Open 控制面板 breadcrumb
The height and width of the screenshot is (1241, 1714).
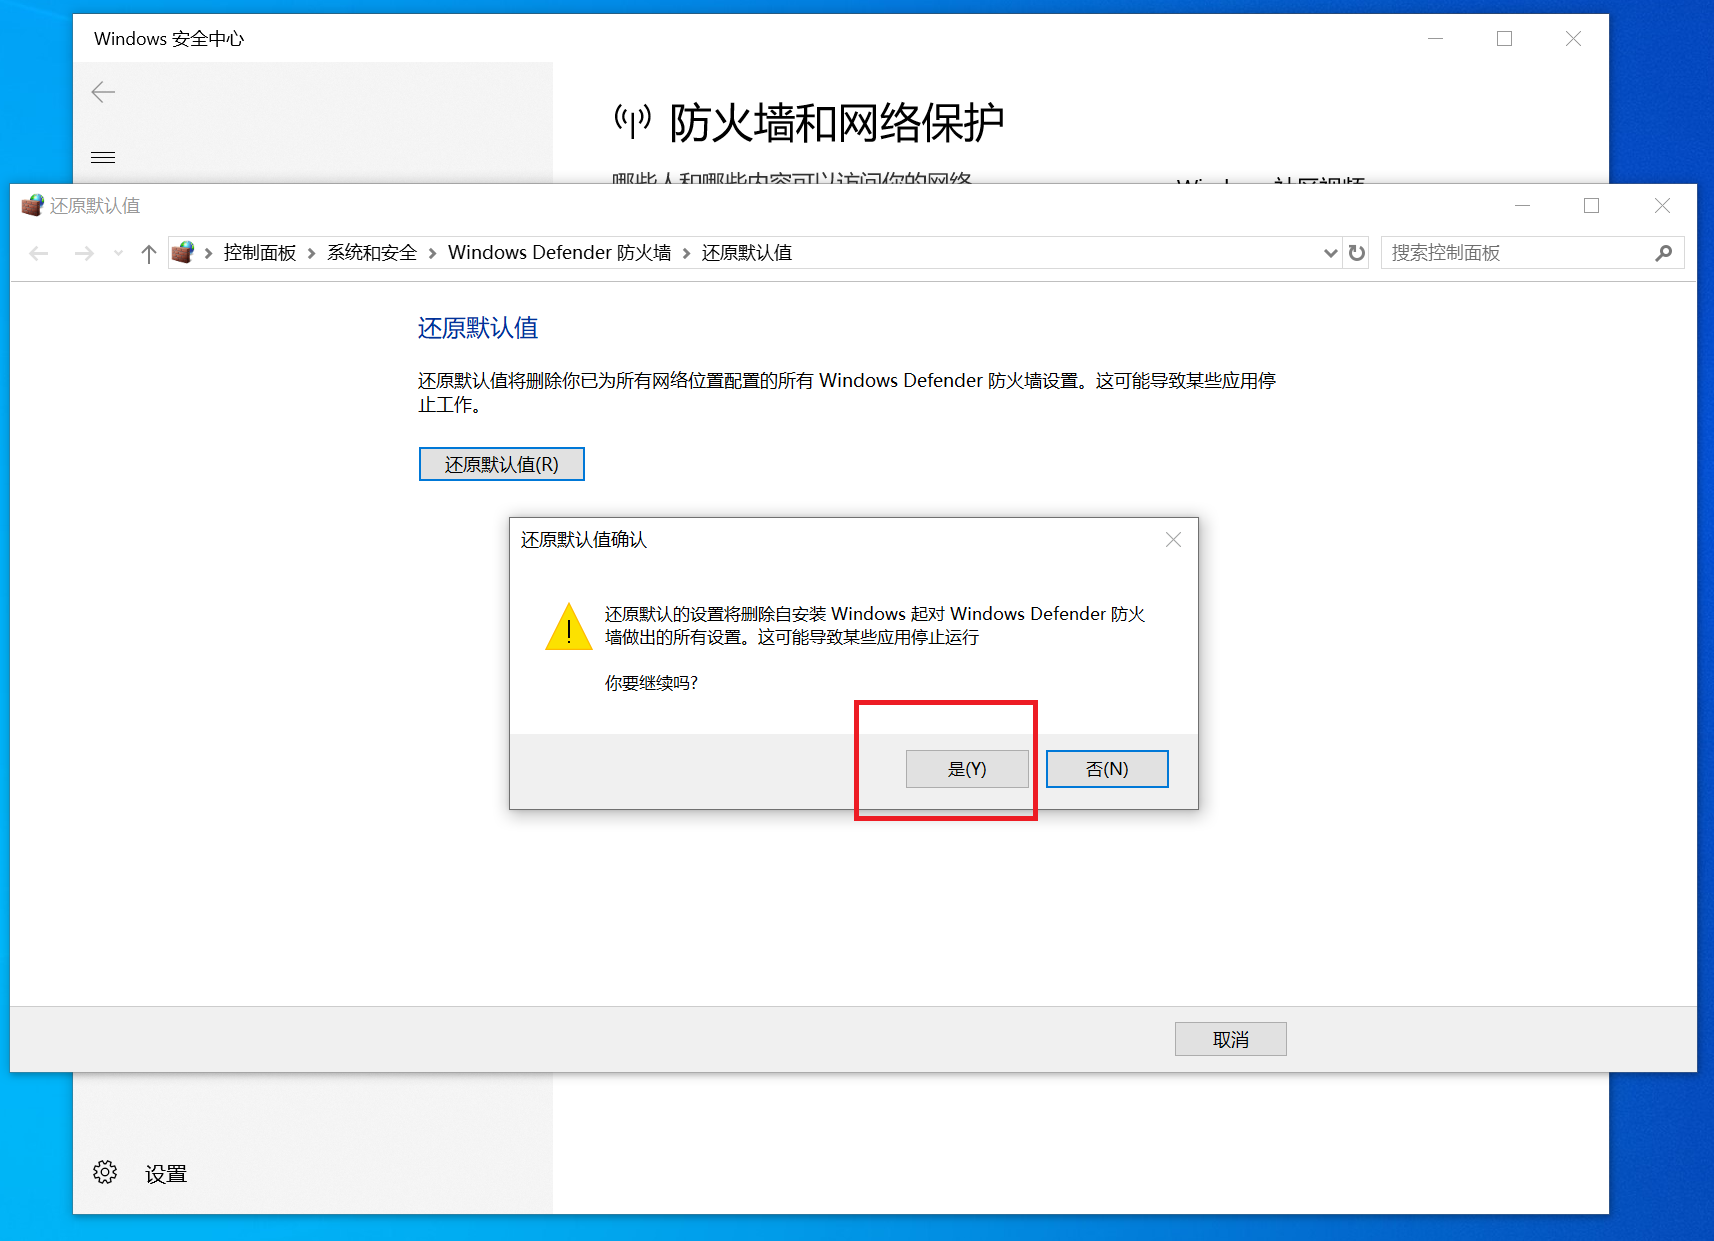[x=260, y=253]
